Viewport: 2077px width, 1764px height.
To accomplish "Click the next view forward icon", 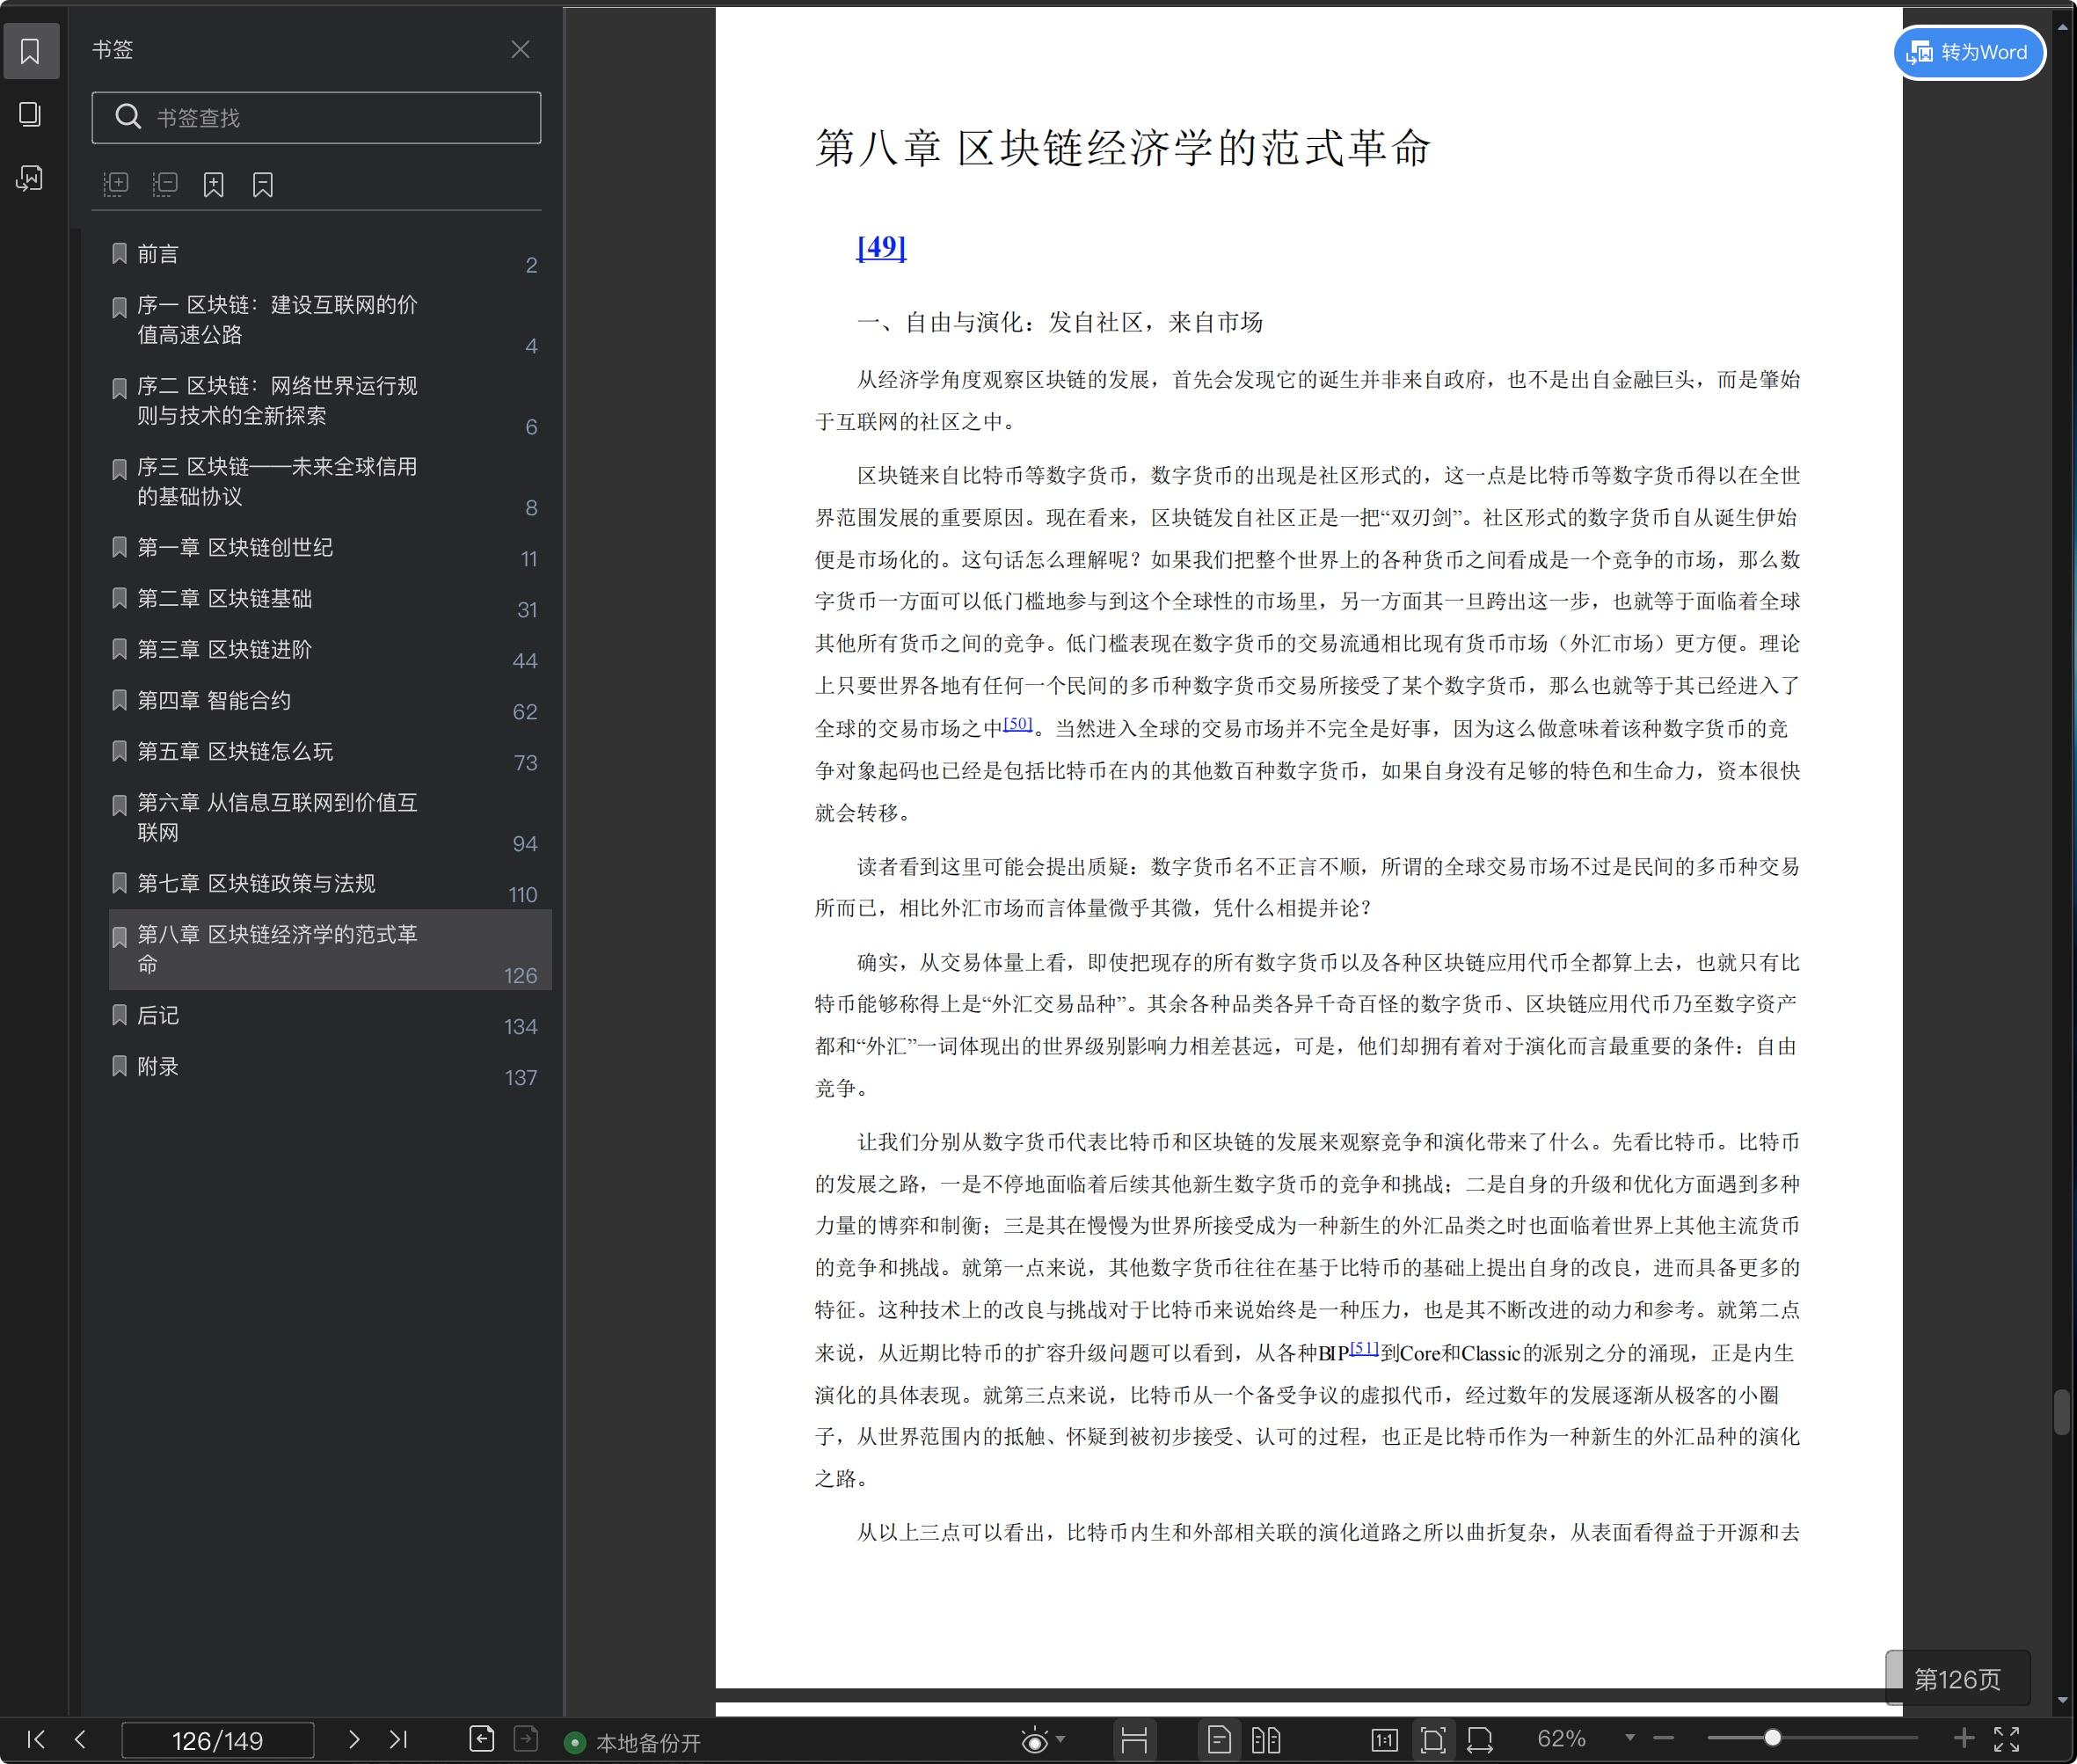I will [x=526, y=1739].
